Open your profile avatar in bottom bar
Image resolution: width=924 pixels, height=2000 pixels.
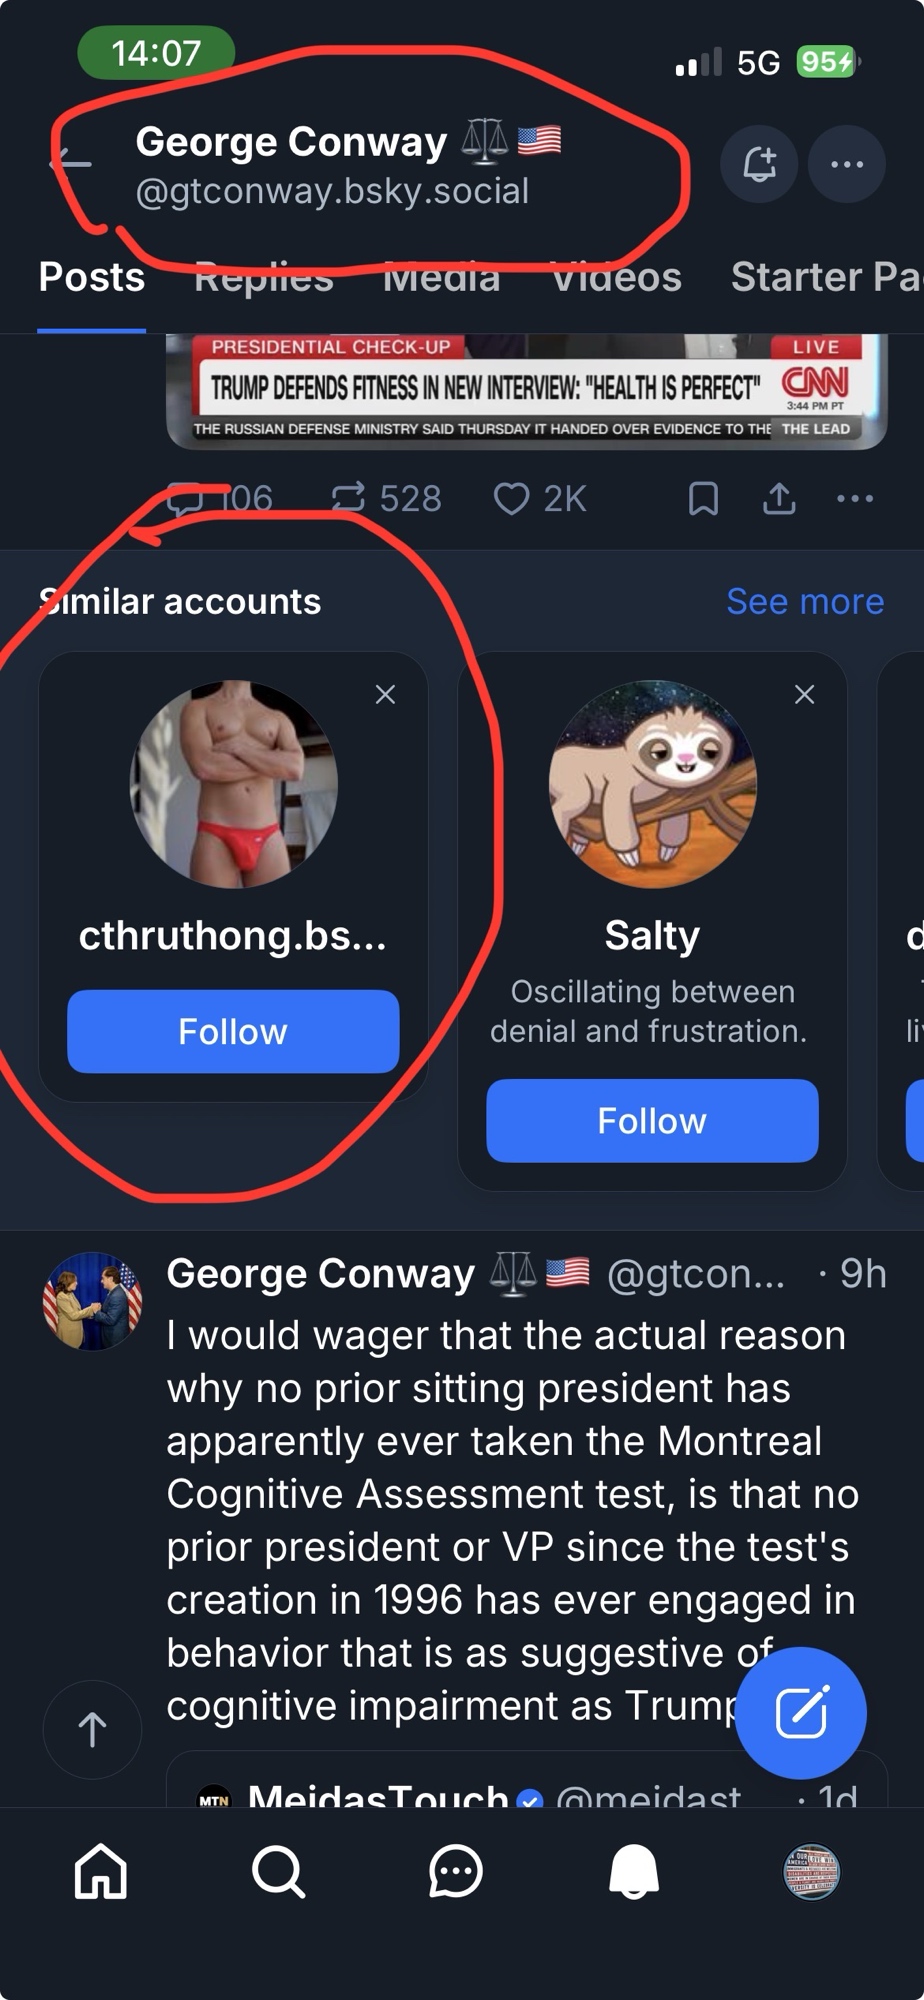coord(811,1871)
